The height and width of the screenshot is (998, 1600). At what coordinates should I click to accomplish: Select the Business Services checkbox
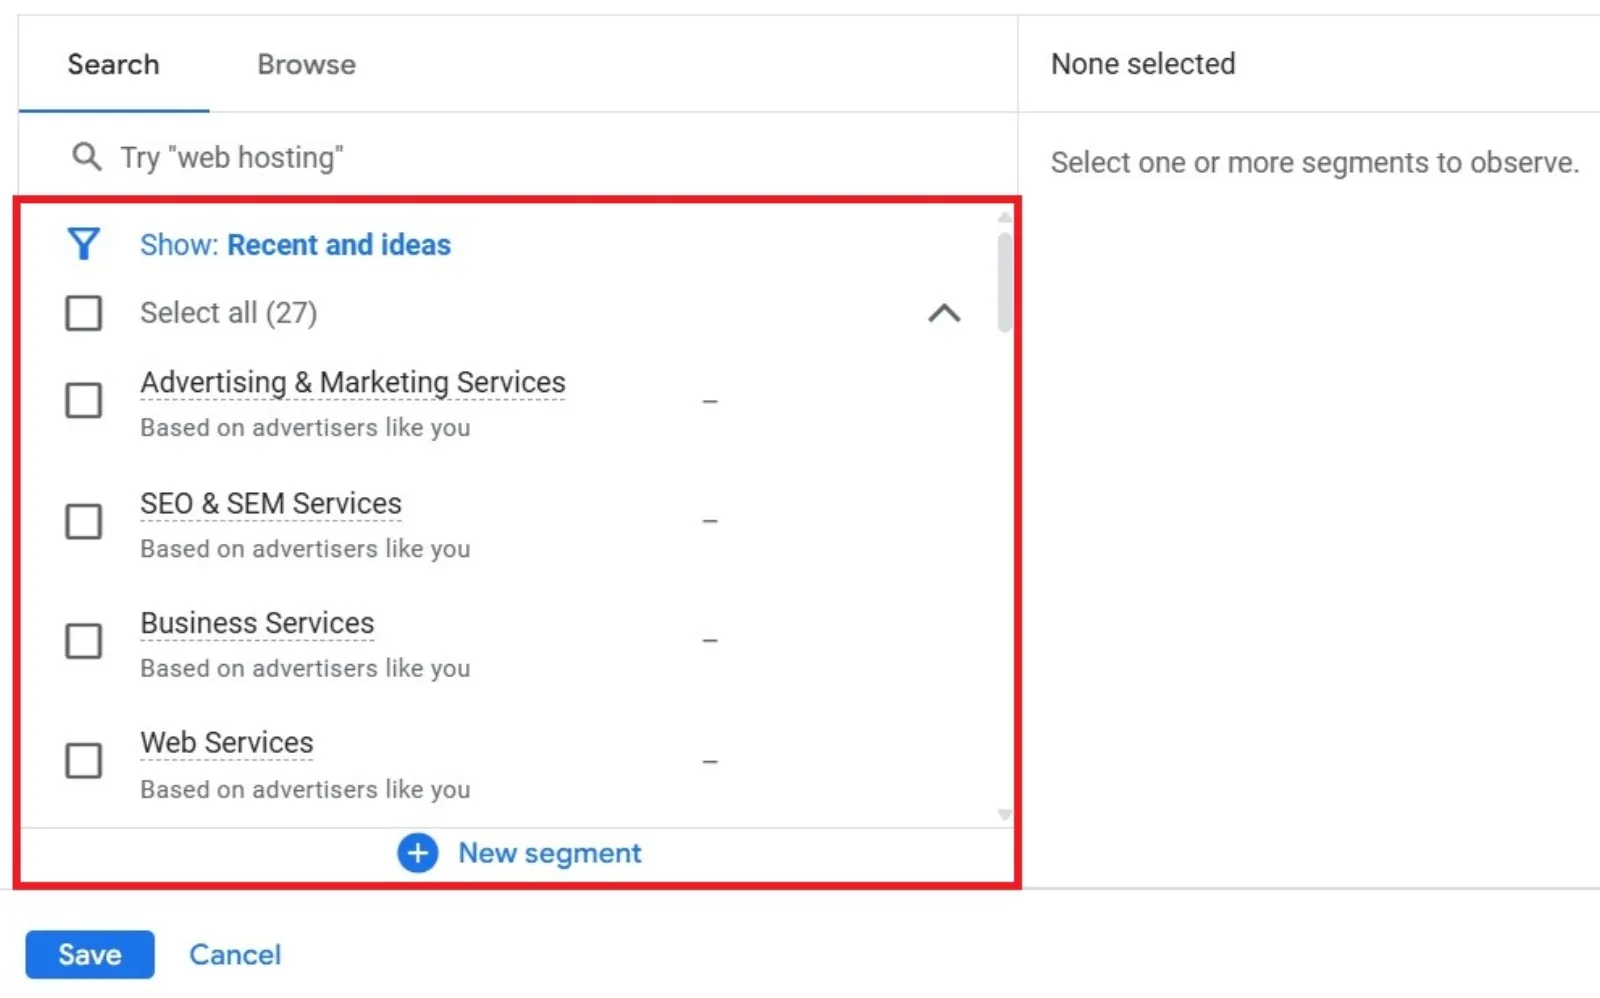coord(83,641)
